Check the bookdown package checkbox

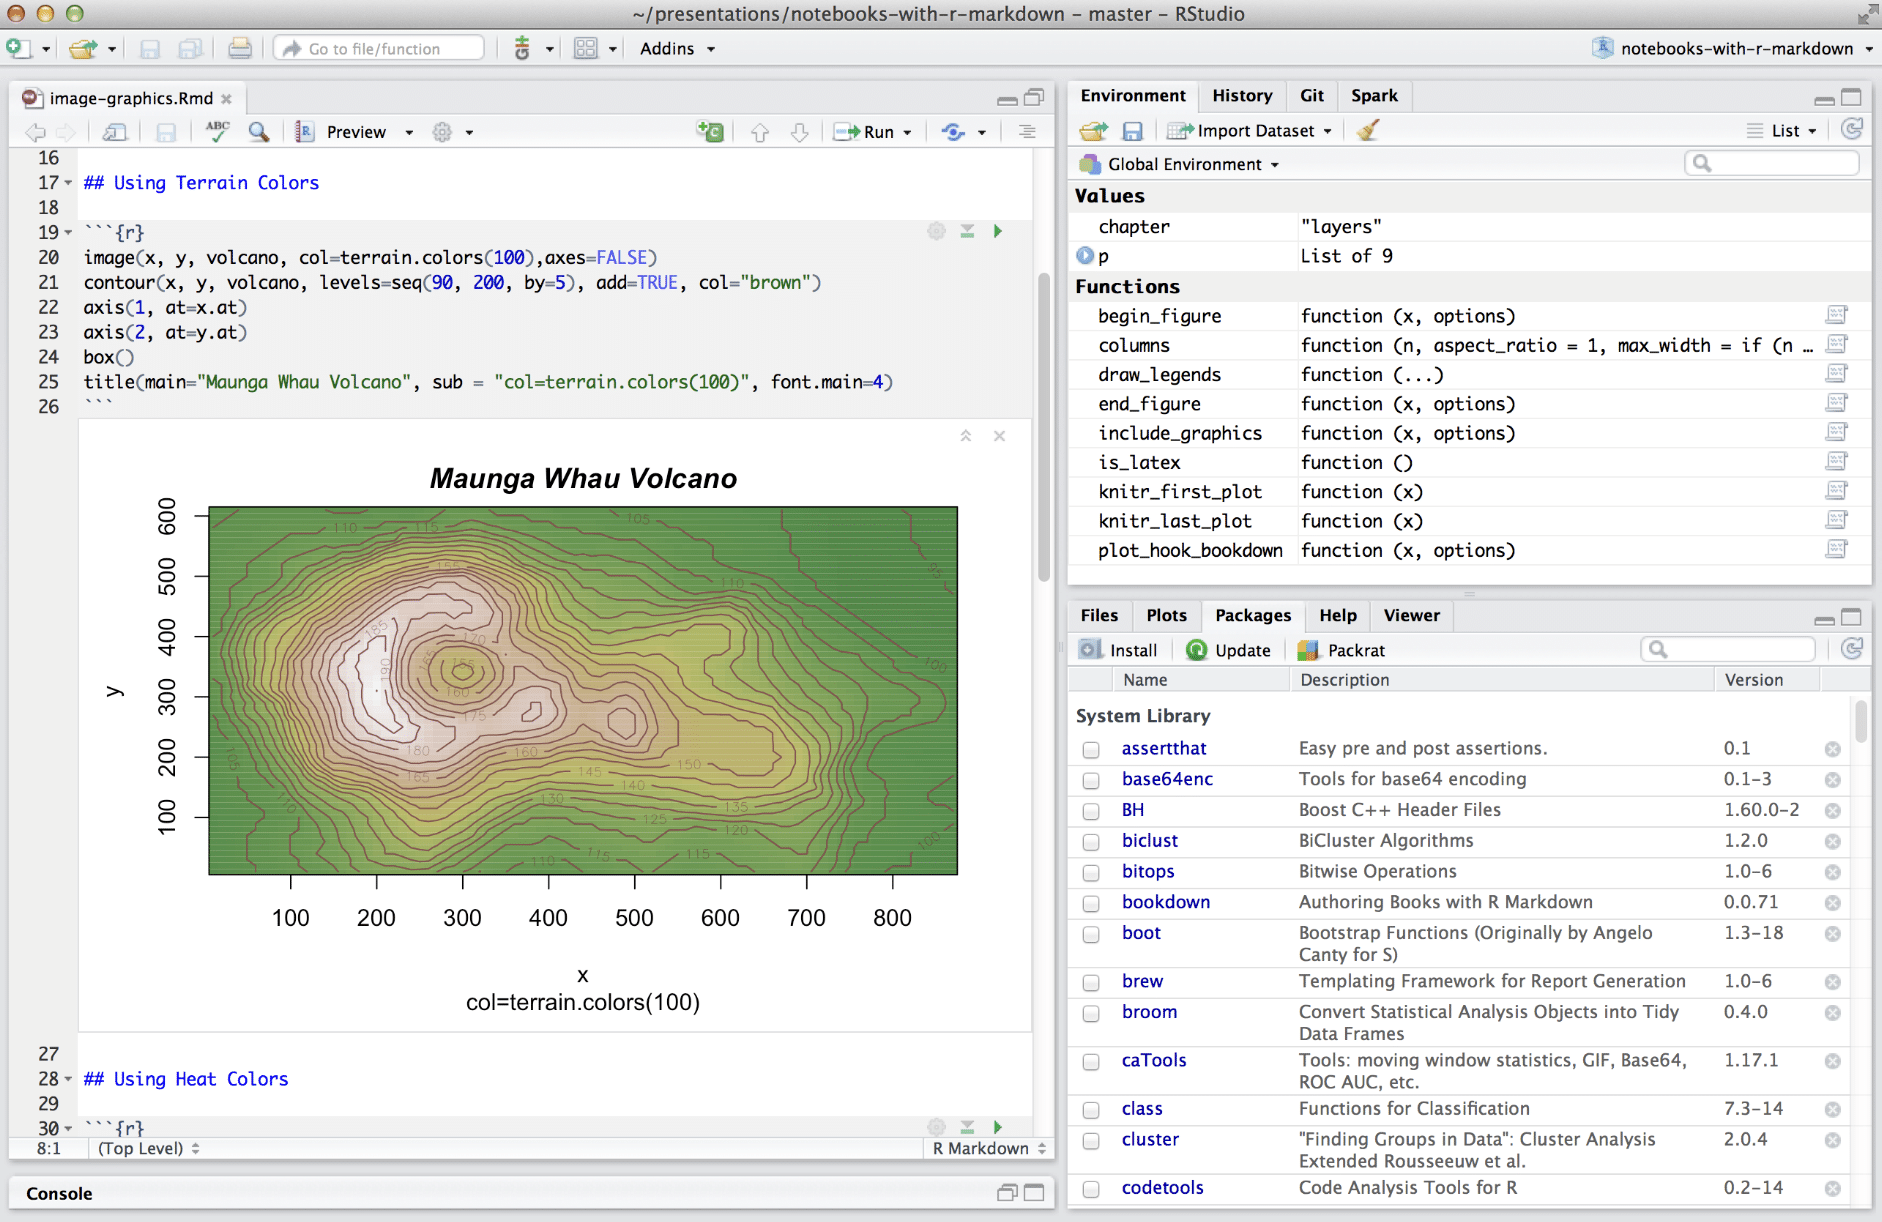pyautogui.click(x=1091, y=903)
